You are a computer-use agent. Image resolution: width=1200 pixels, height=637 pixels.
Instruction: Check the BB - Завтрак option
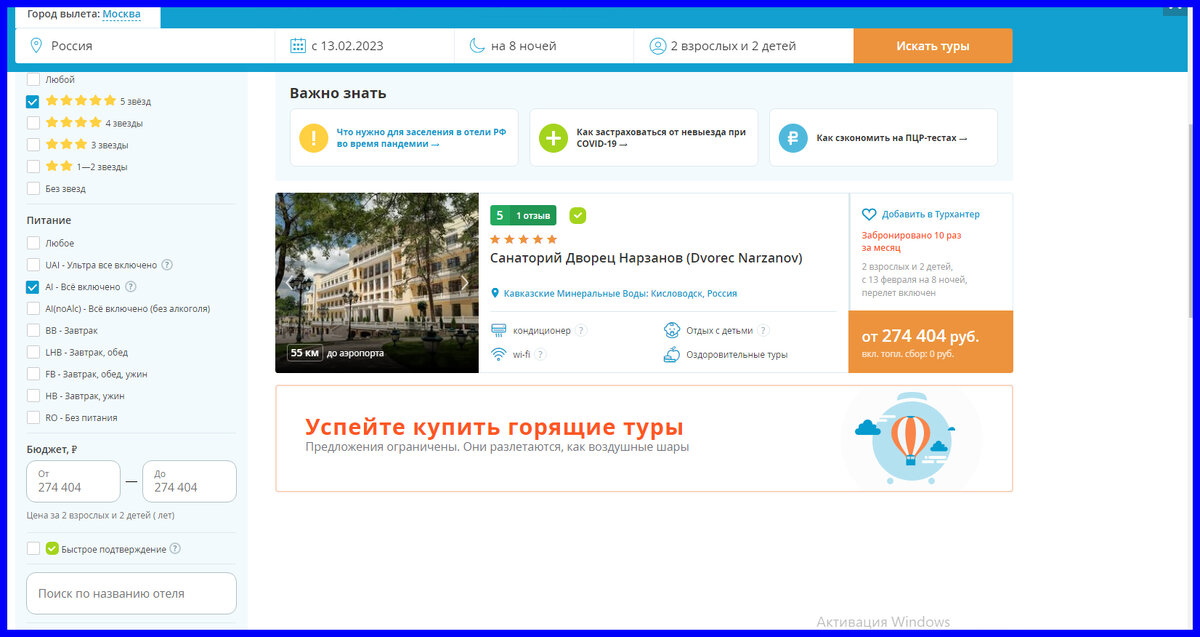click(x=33, y=330)
